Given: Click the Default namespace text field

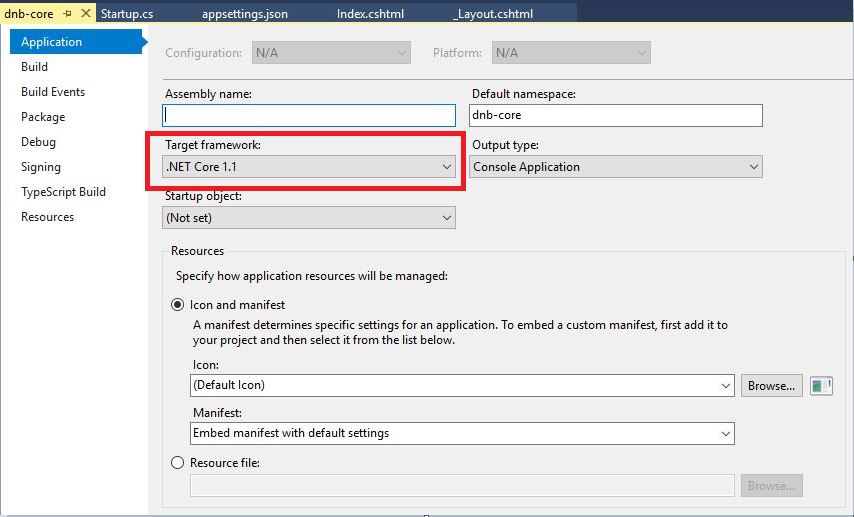Looking at the screenshot, I should click(x=616, y=115).
